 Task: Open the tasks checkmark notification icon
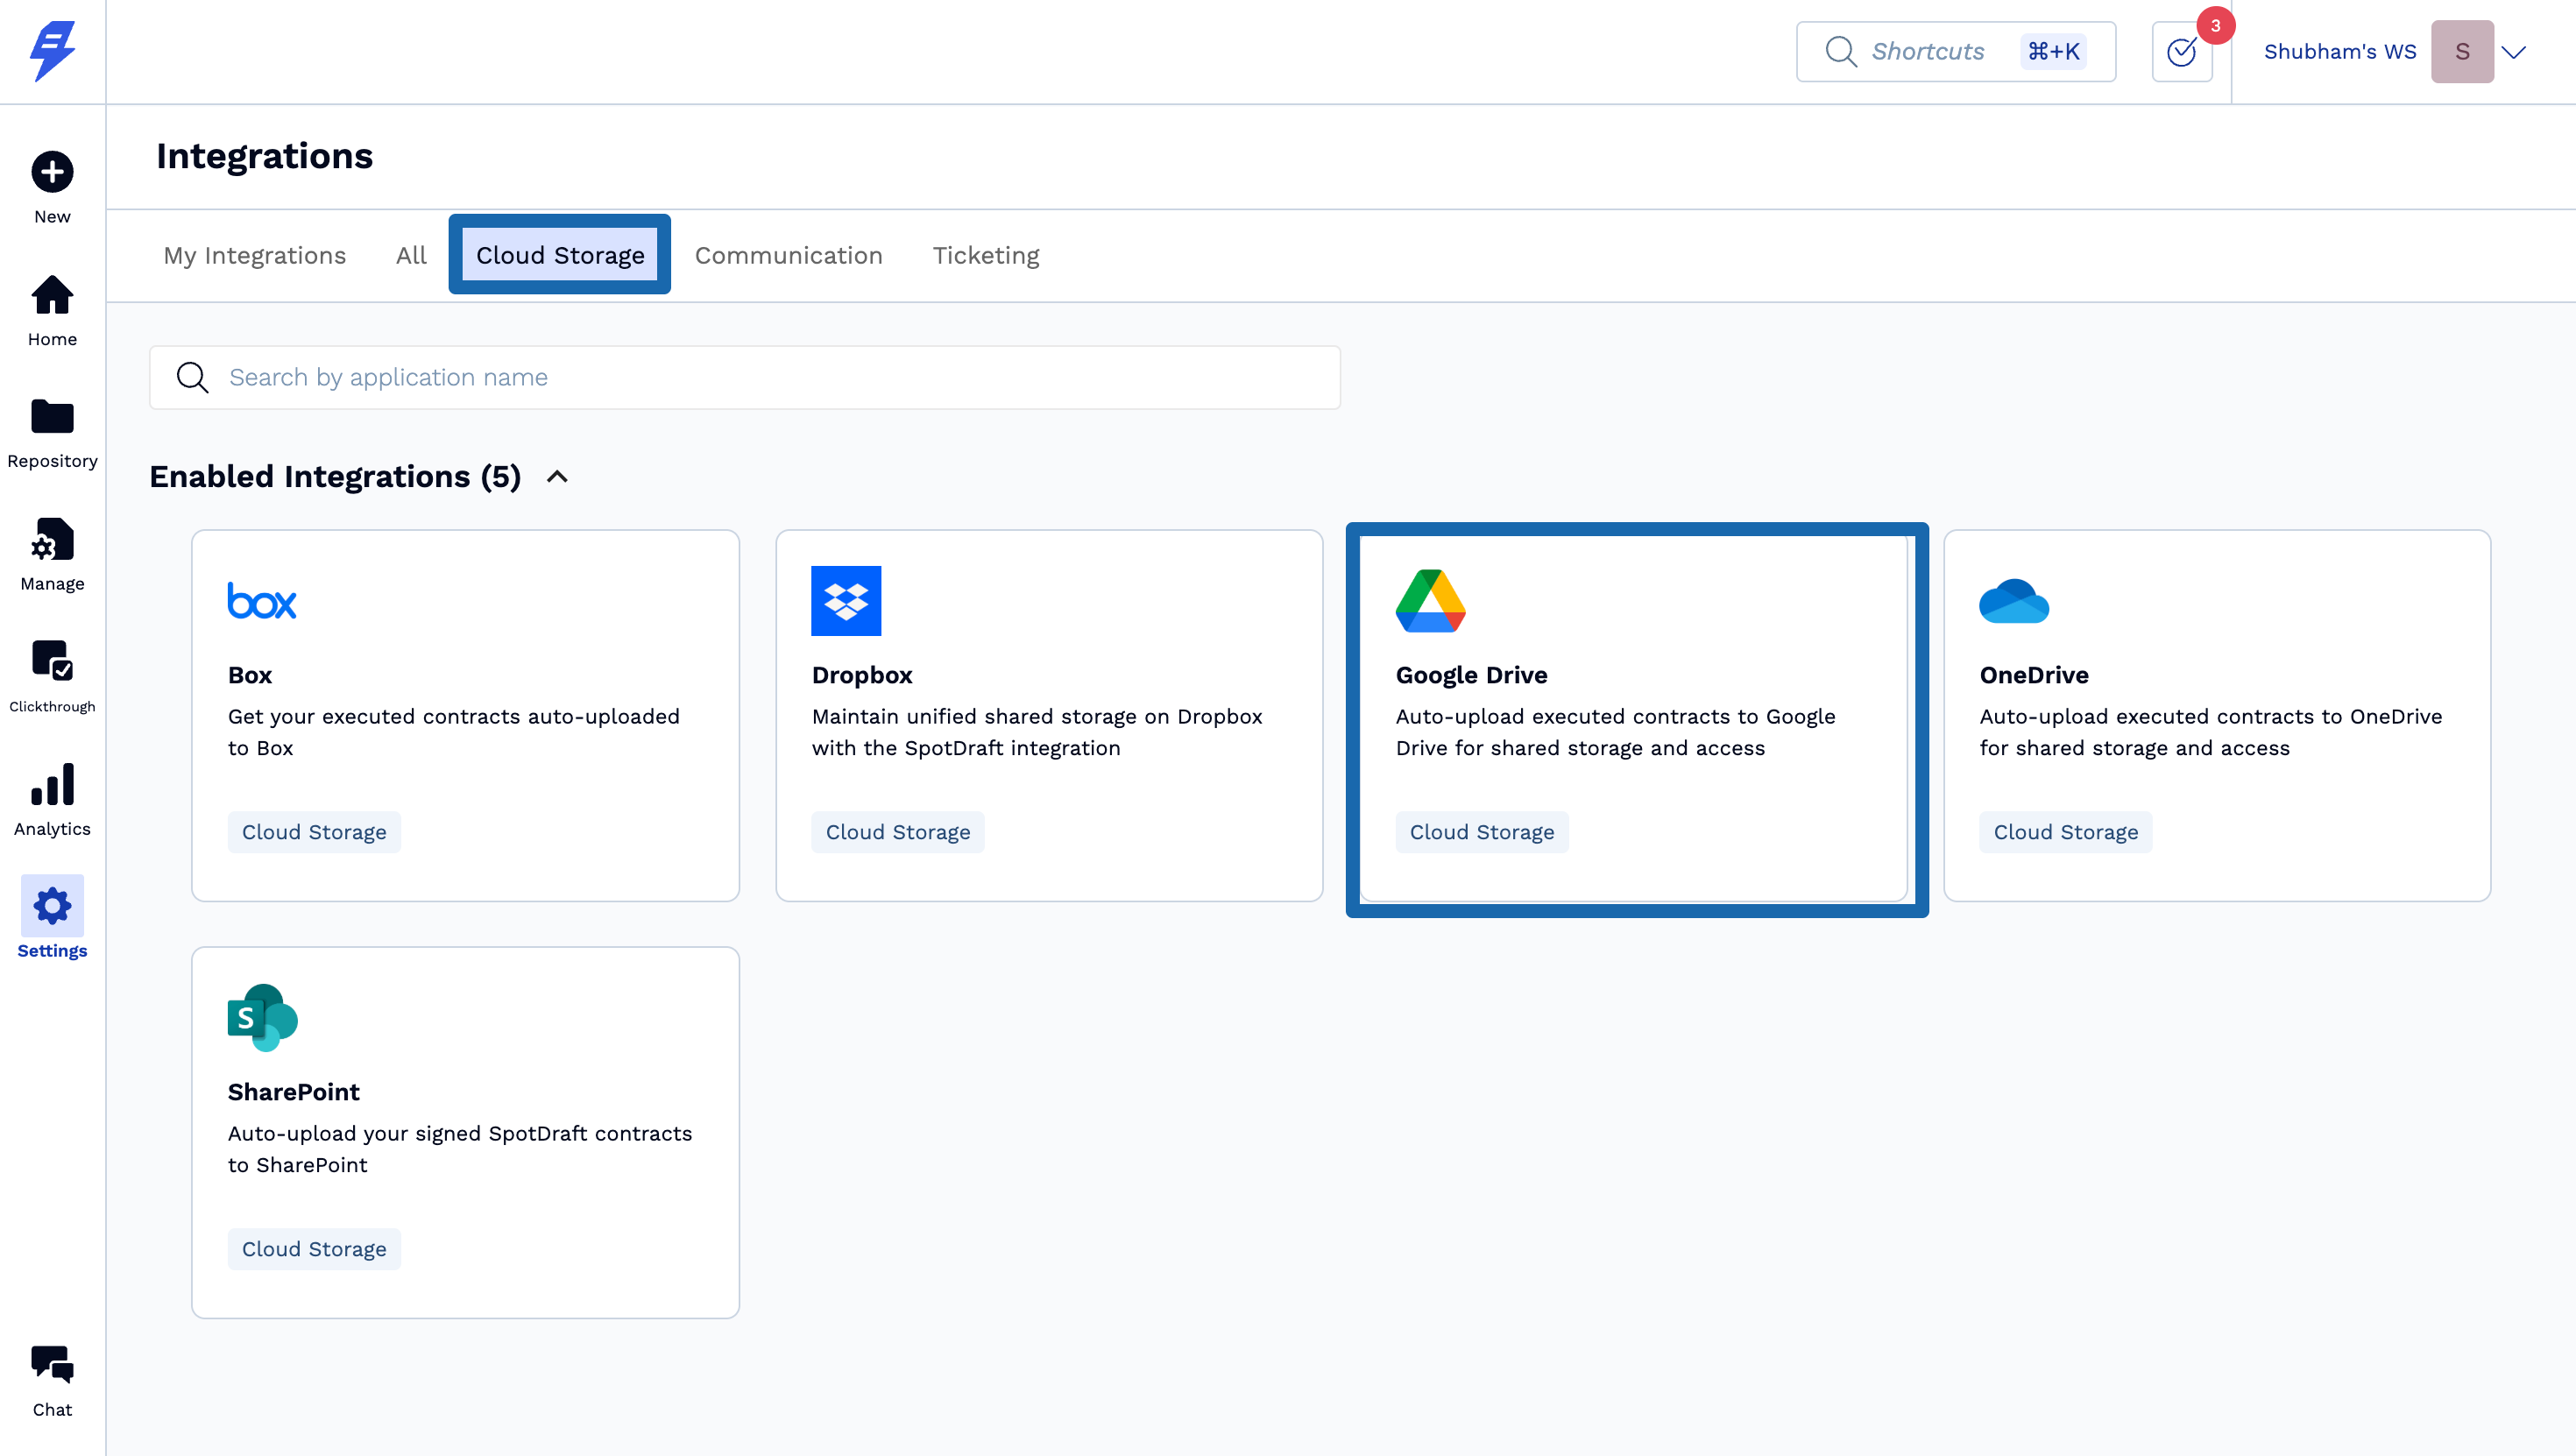pos(2181,52)
